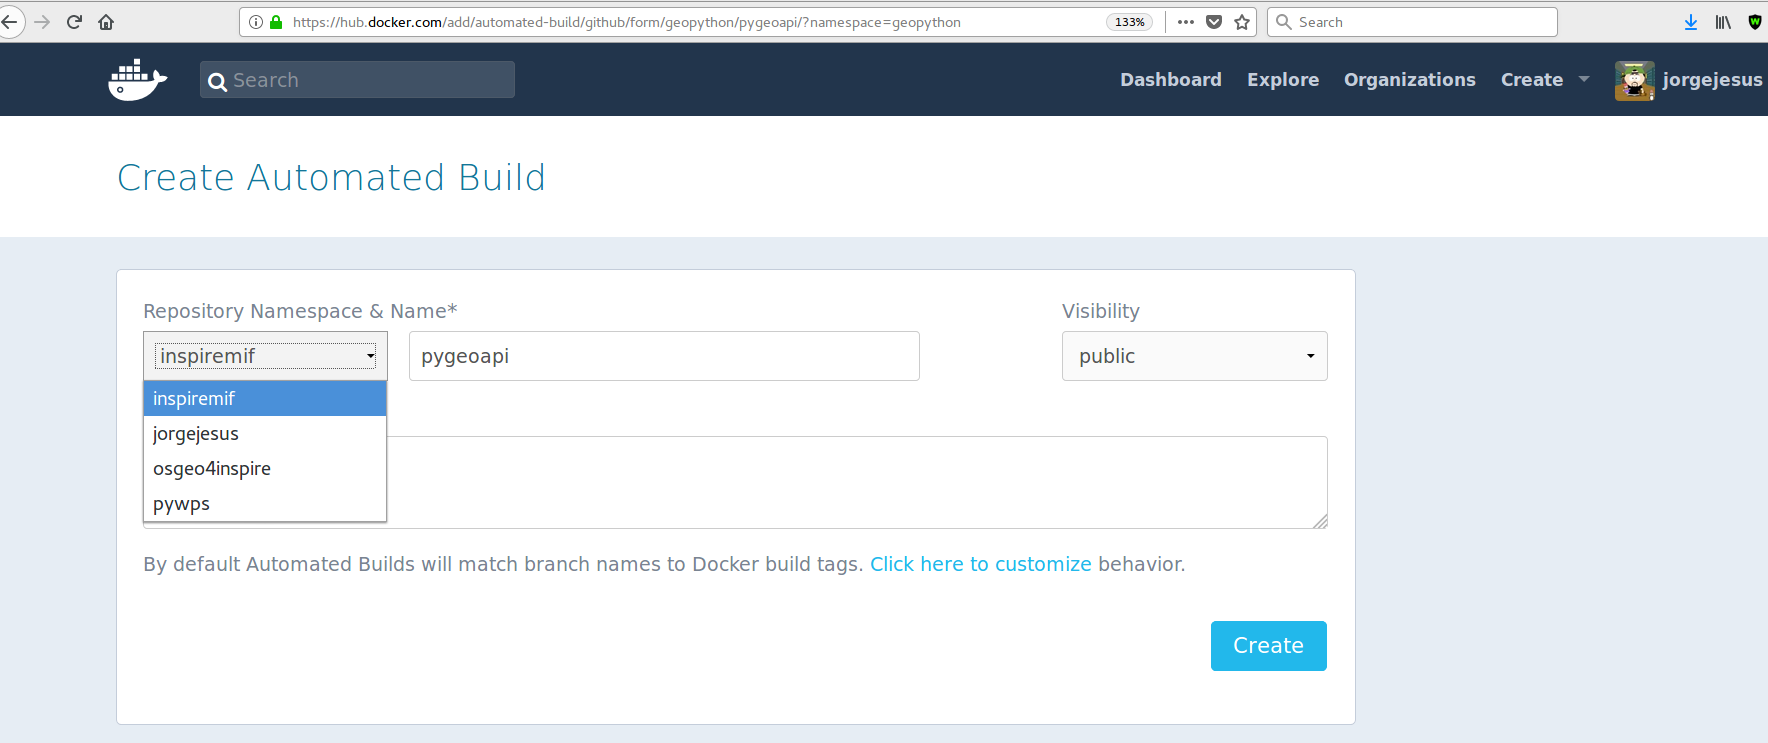
Task: Bookmark this page with the star icon
Action: point(1242,22)
